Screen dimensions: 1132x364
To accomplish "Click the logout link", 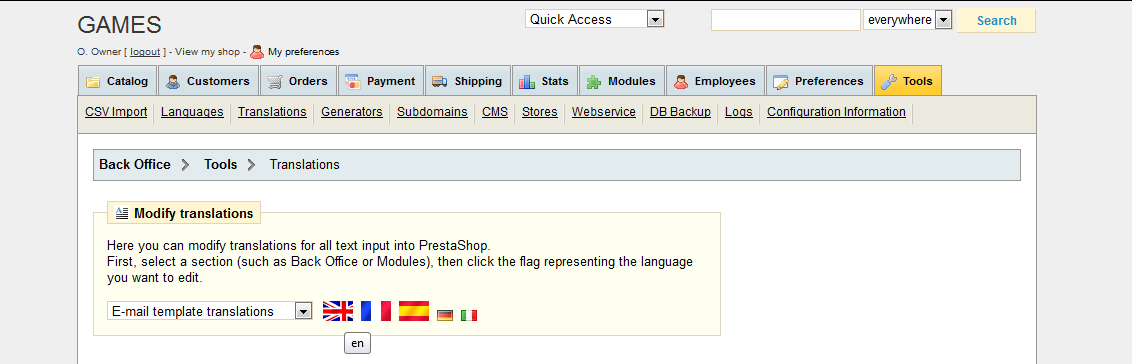I will click(145, 52).
